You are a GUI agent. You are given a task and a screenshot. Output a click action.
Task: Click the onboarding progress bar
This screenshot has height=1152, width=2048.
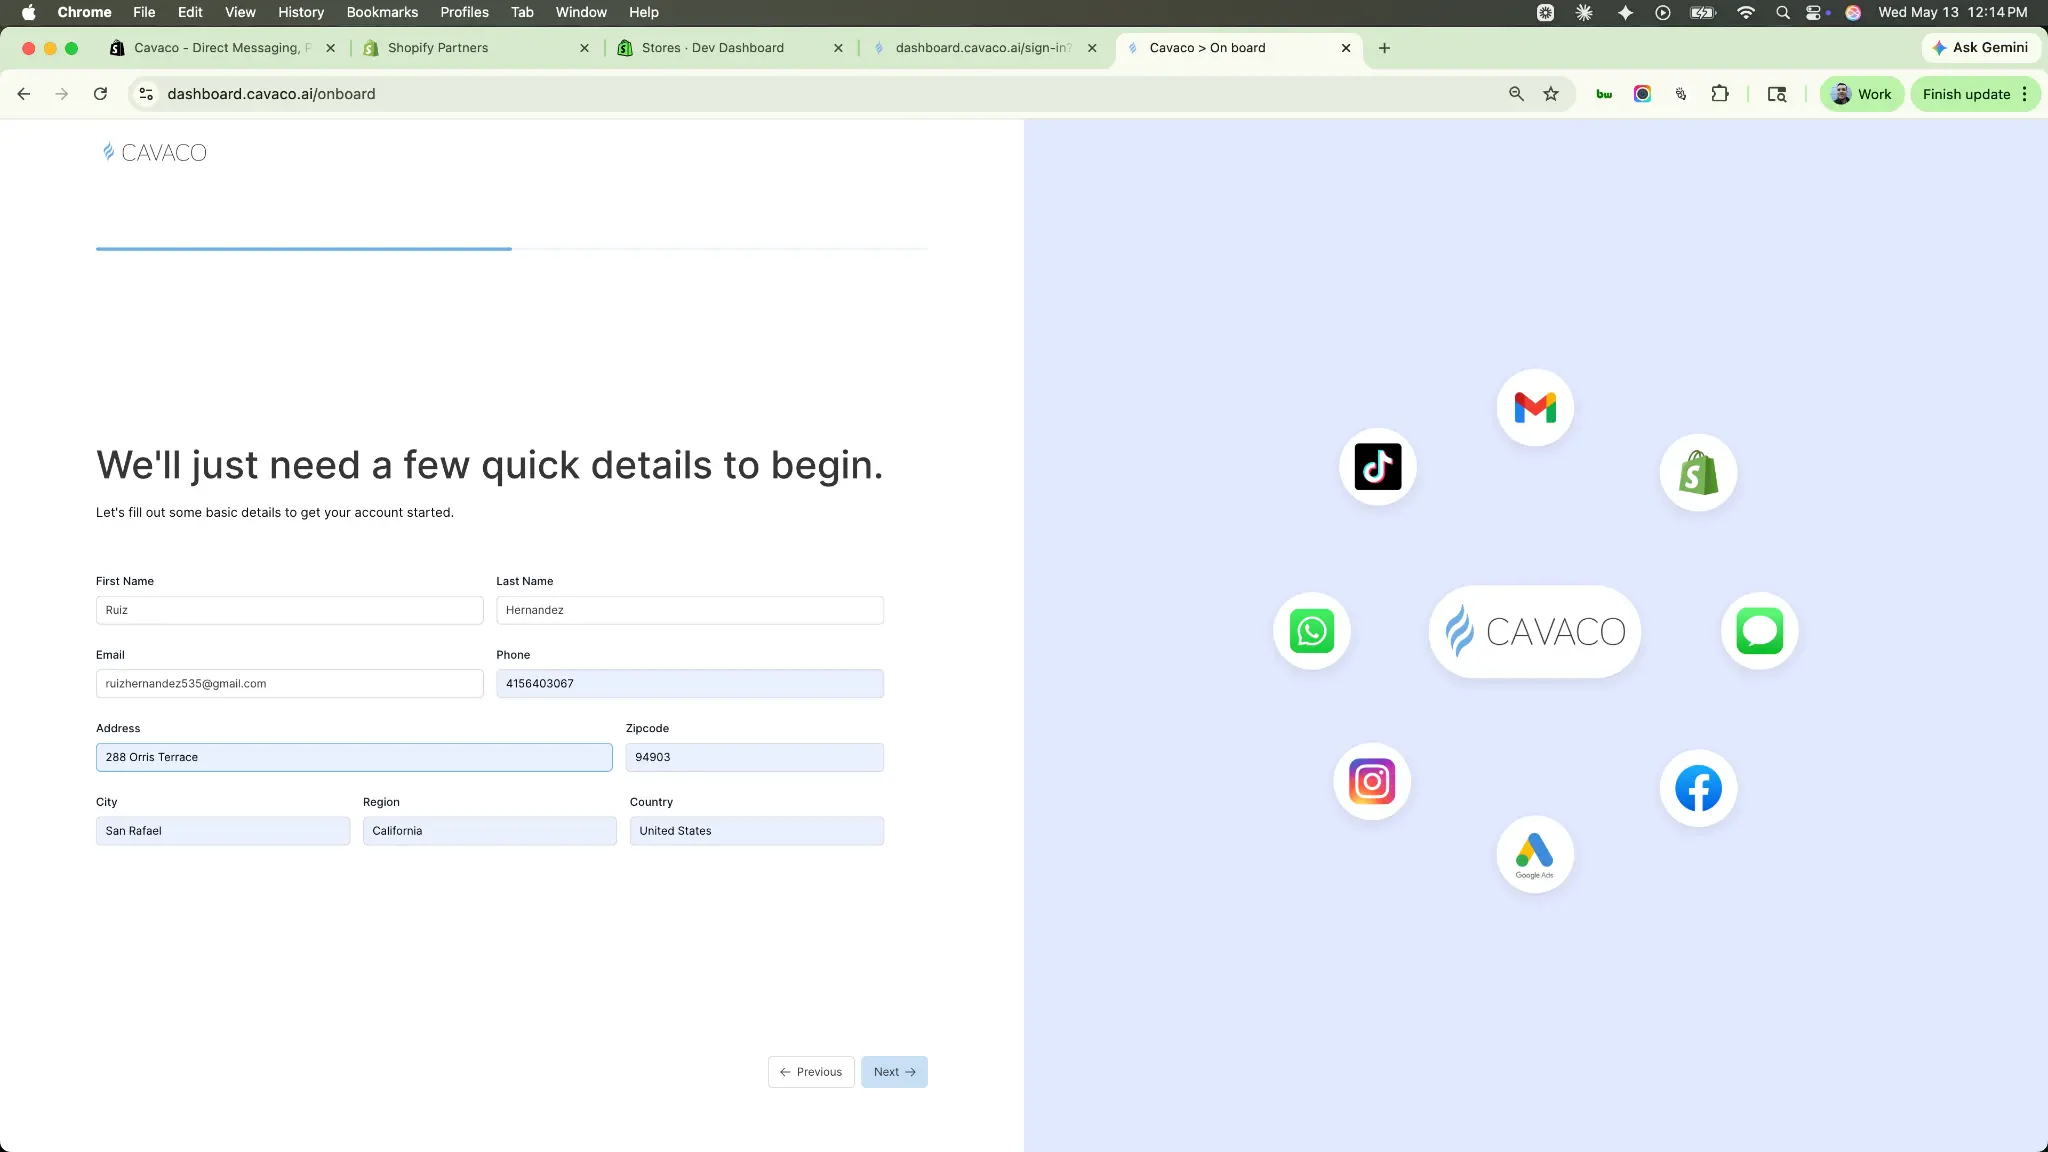coord(512,249)
